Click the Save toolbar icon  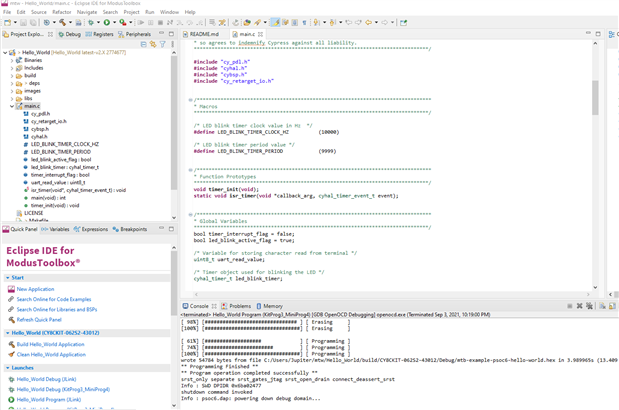pos(24,22)
